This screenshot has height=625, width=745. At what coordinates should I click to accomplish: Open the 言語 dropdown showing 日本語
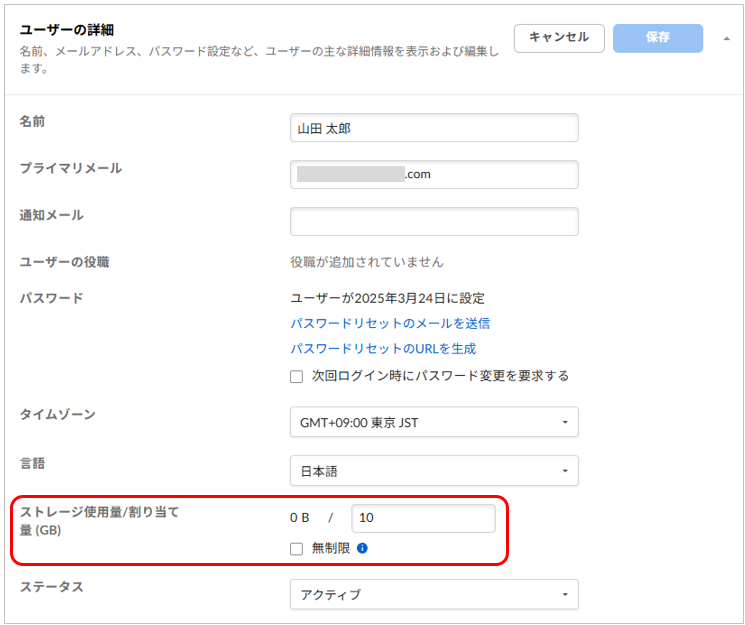point(433,470)
